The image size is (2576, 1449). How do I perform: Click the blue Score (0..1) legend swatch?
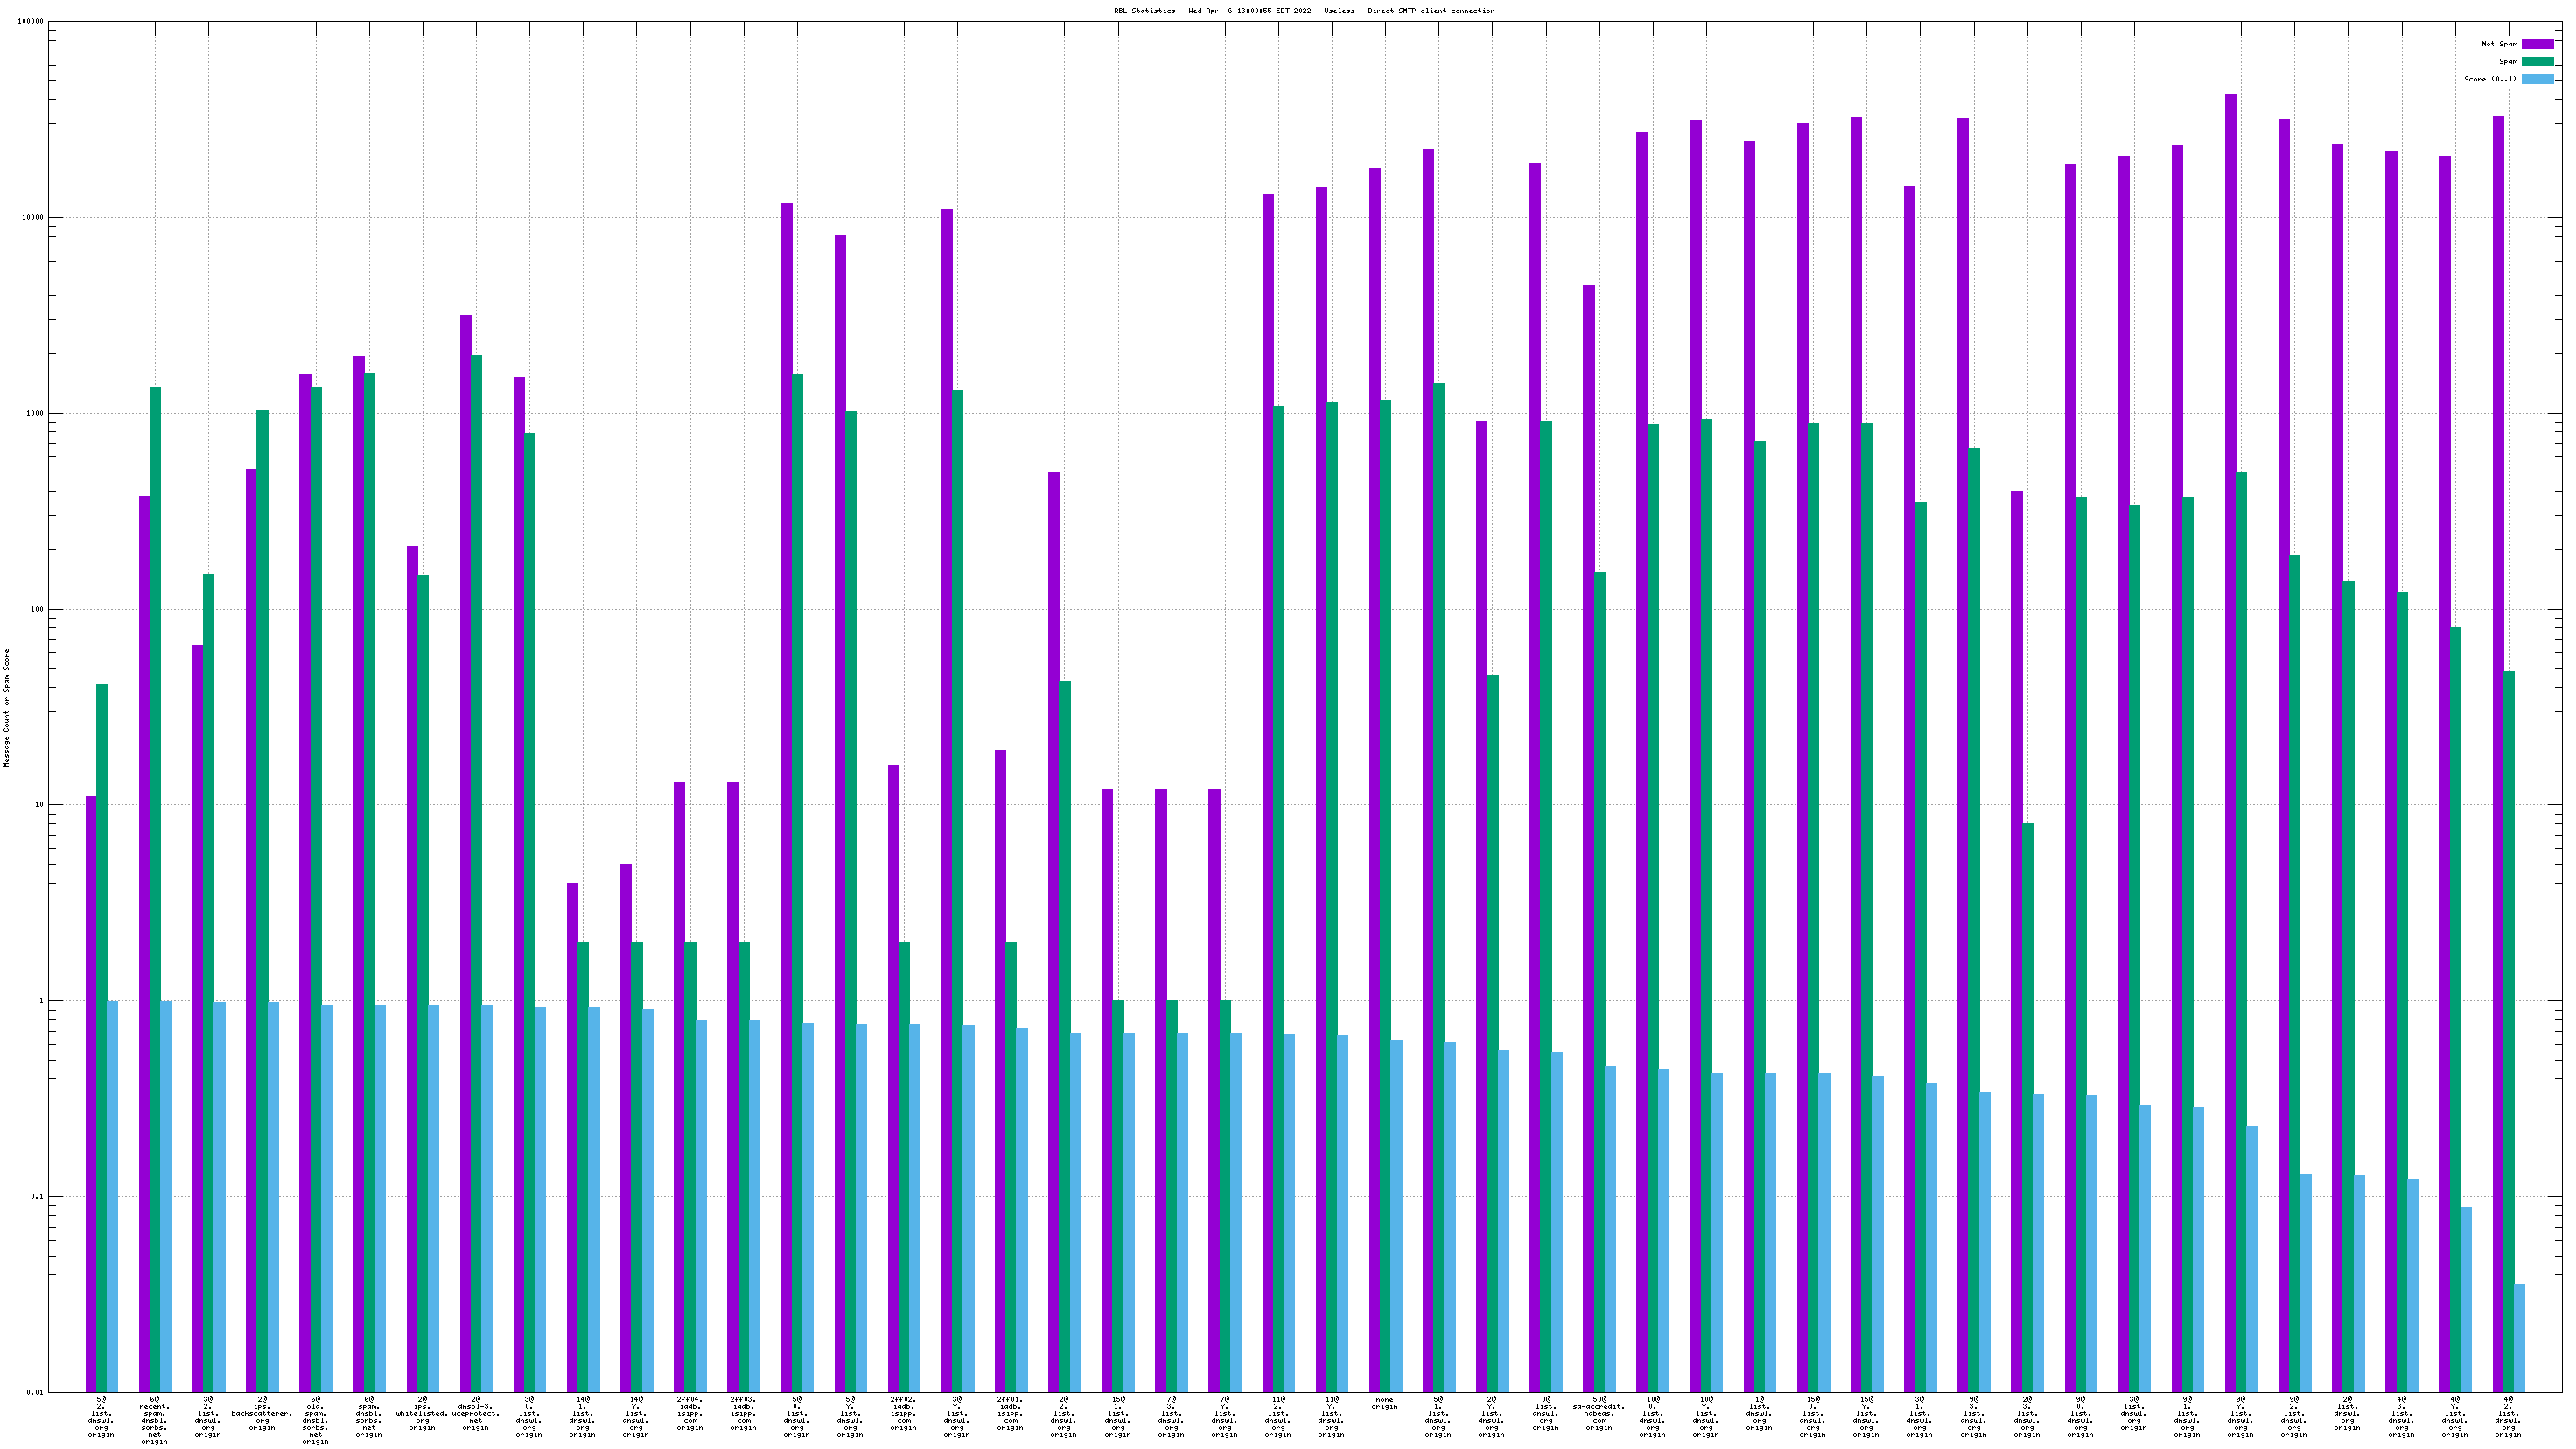[x=2537, y=79]
